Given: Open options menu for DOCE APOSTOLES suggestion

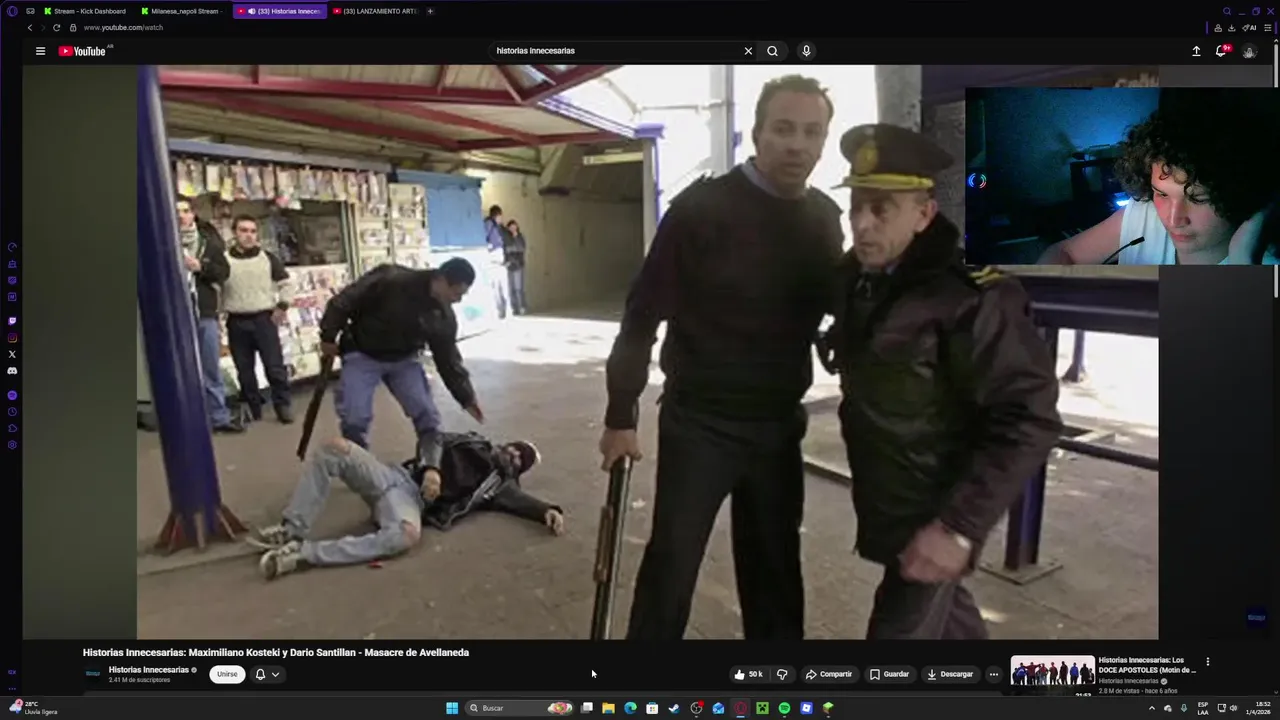Looking at the screenshot, I should [x=1208, y=661].
